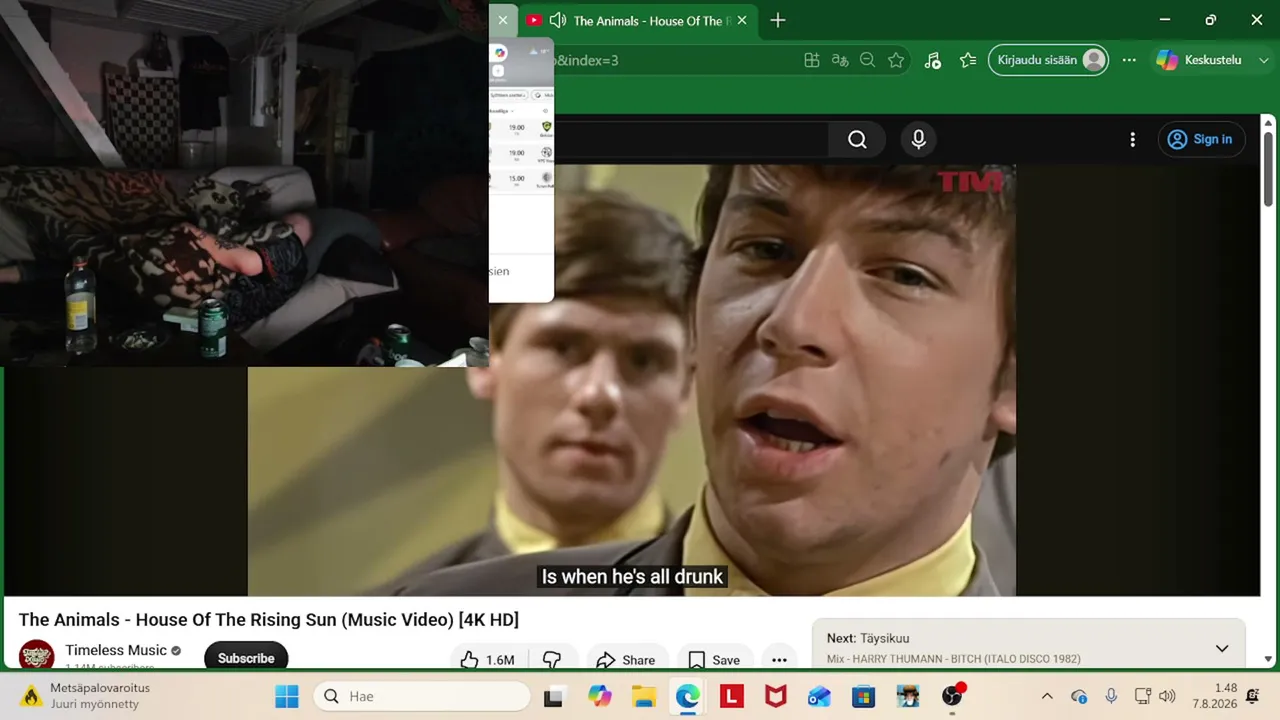Open more actions ellipsis beside Save

click(x=779, y=659)
